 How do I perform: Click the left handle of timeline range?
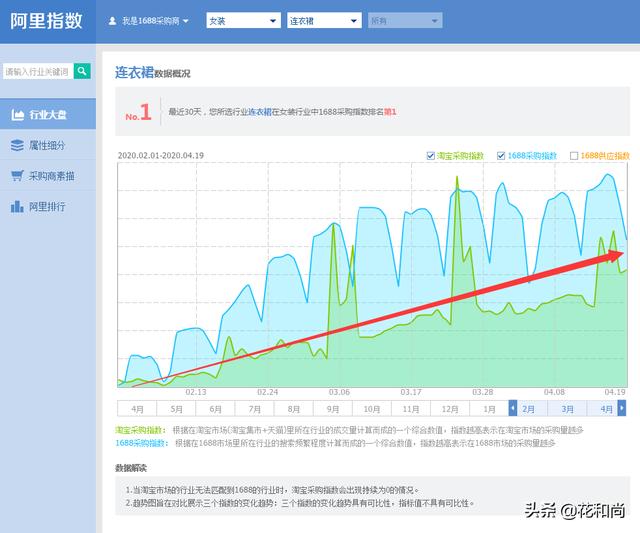(x=513, y=408)
